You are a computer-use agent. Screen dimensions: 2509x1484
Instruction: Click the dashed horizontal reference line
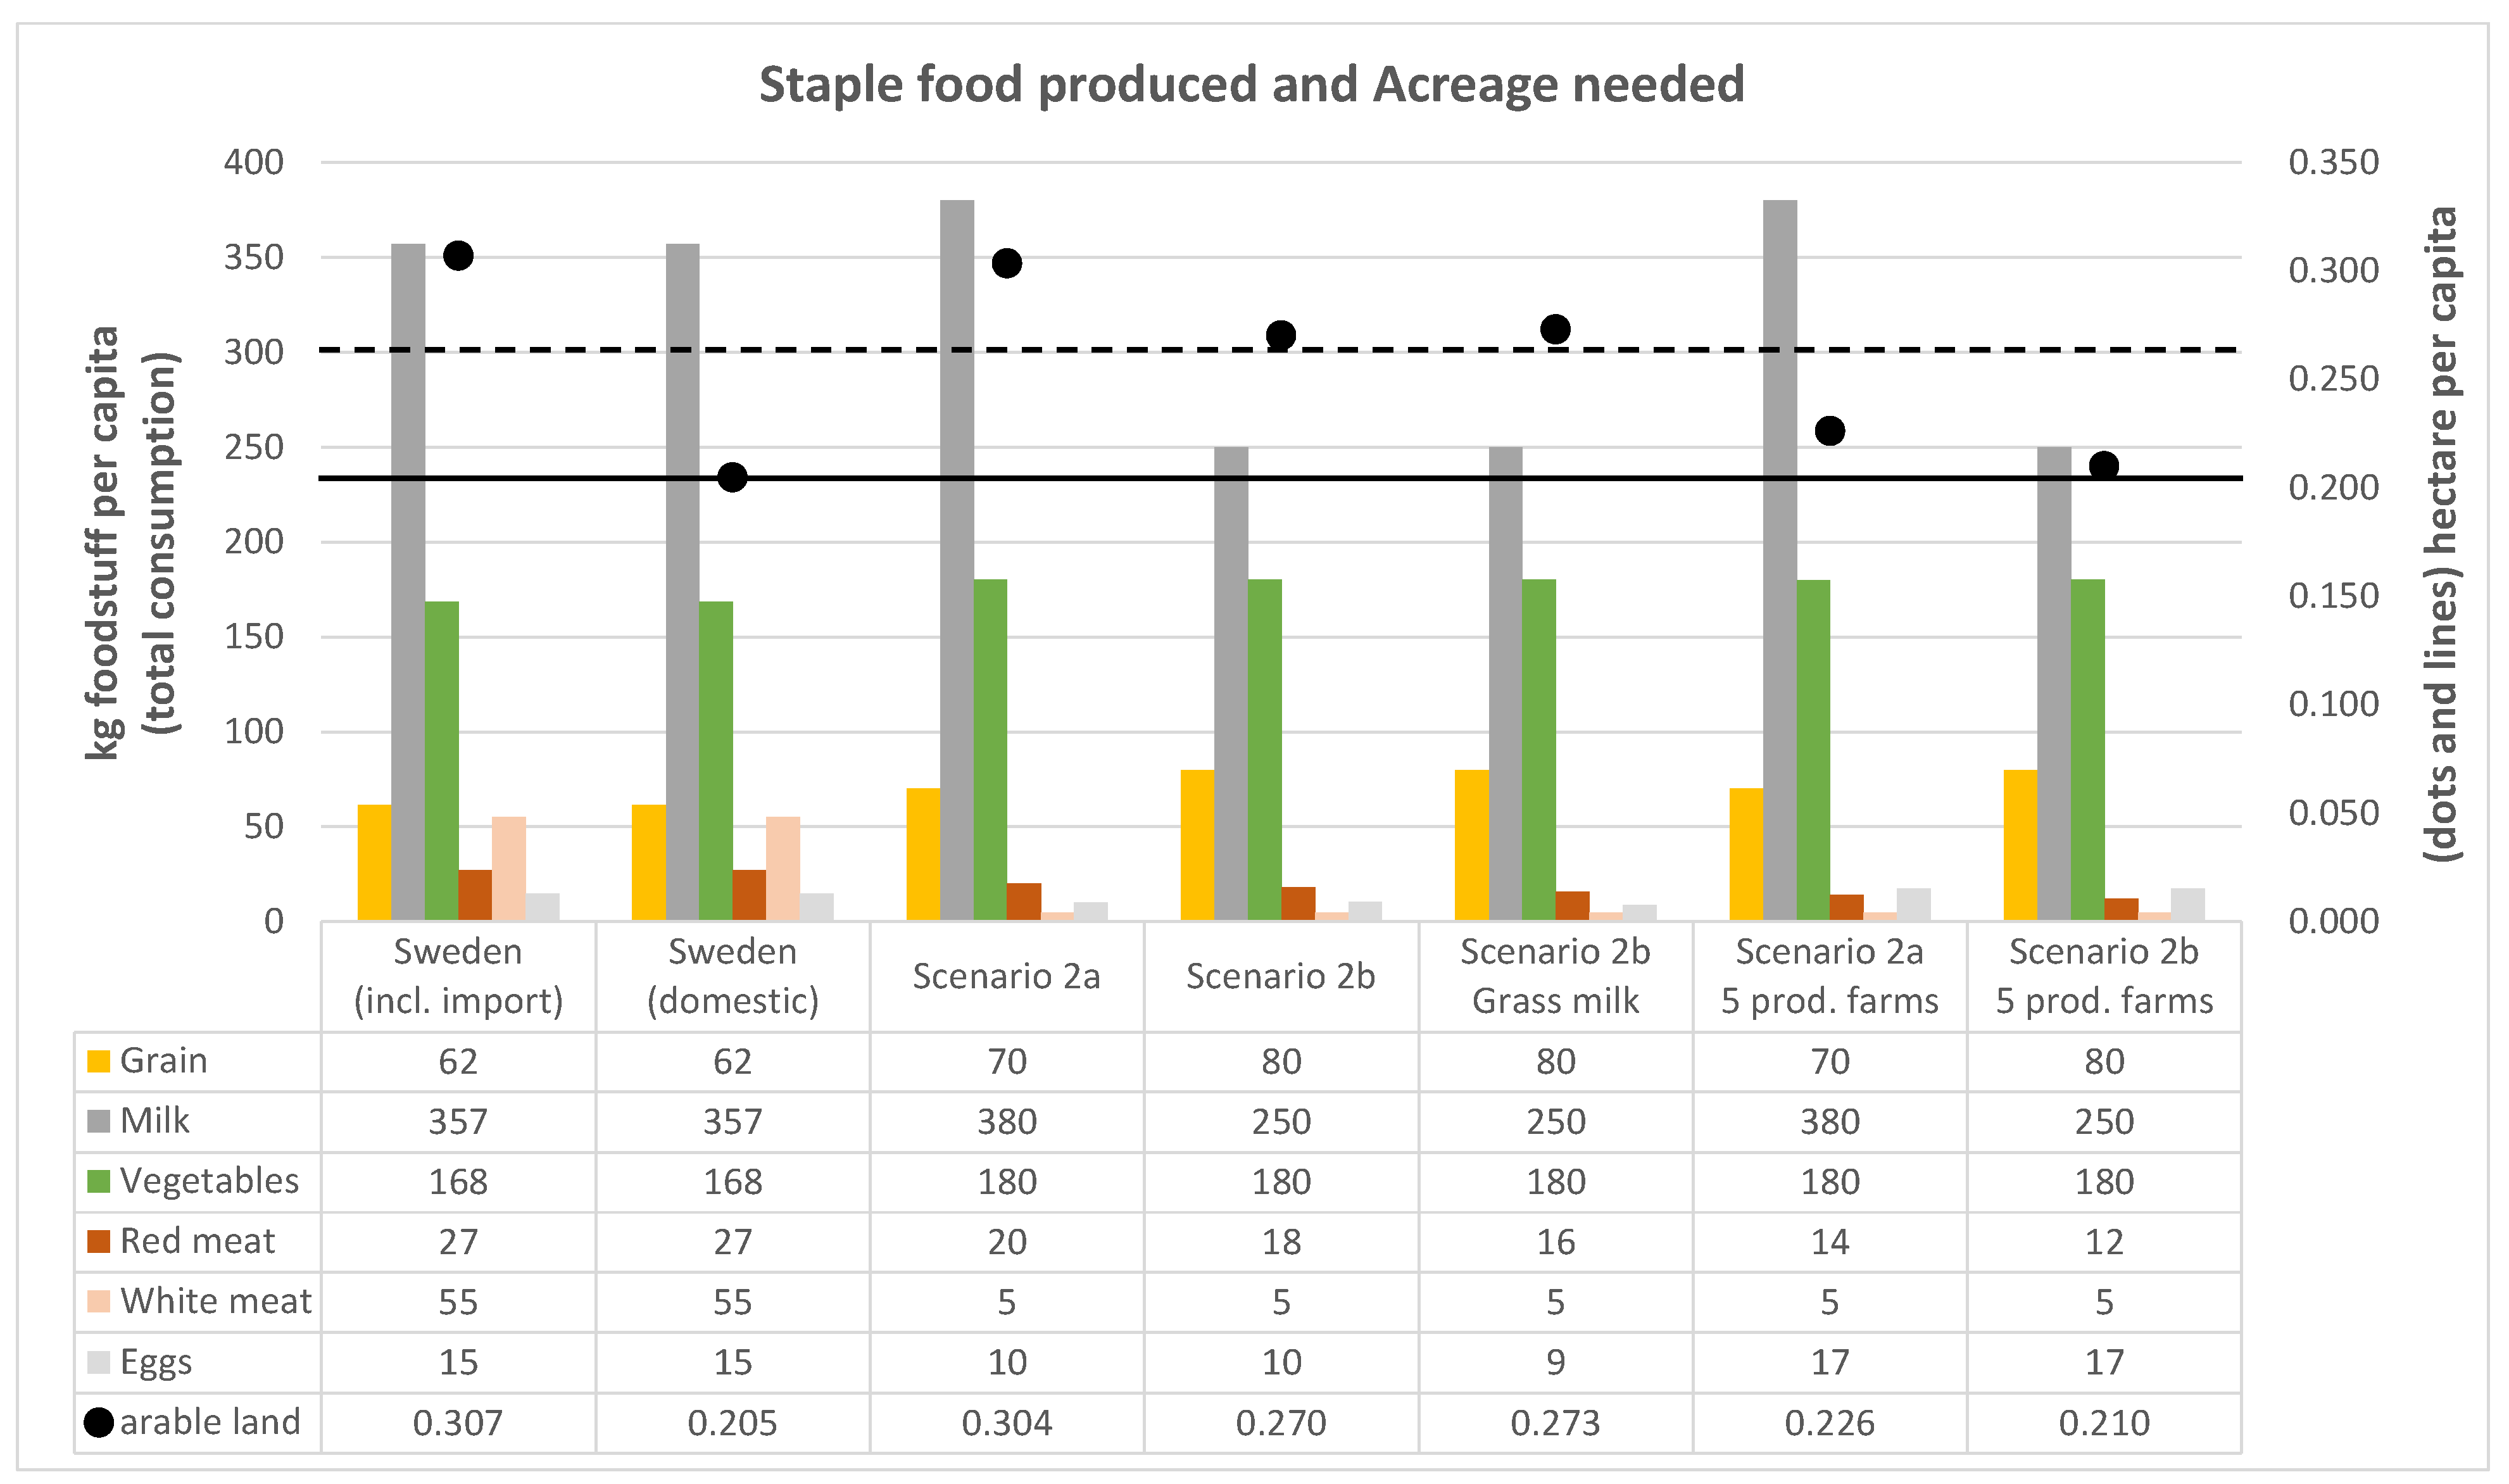[1100, 350]
